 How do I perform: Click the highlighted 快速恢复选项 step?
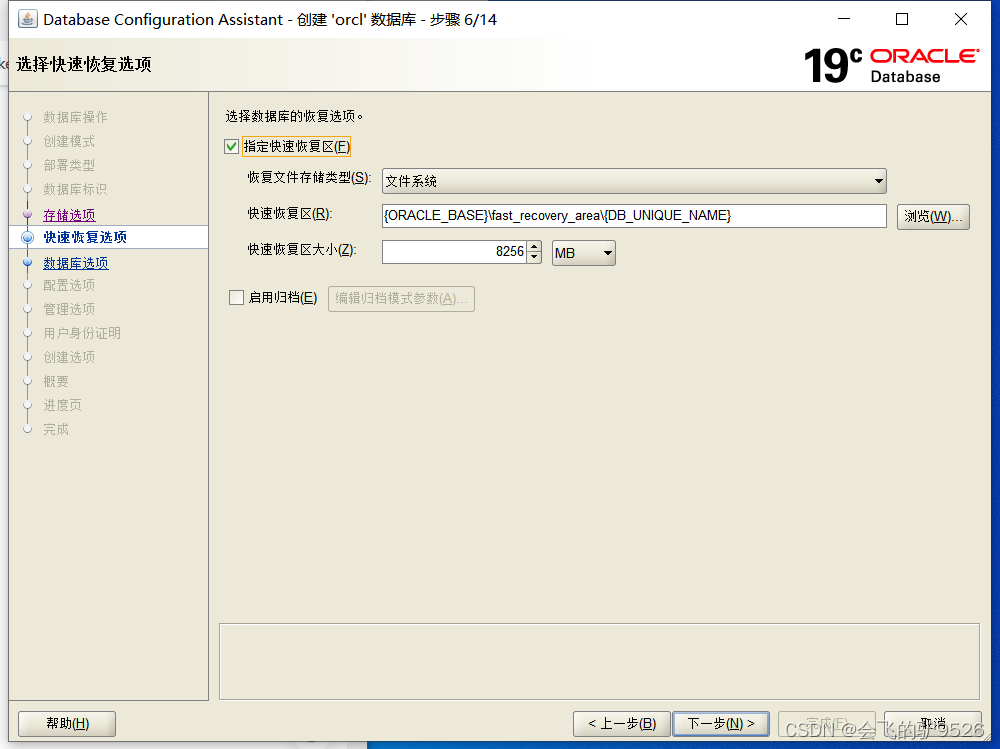click(x=82, y=237)
